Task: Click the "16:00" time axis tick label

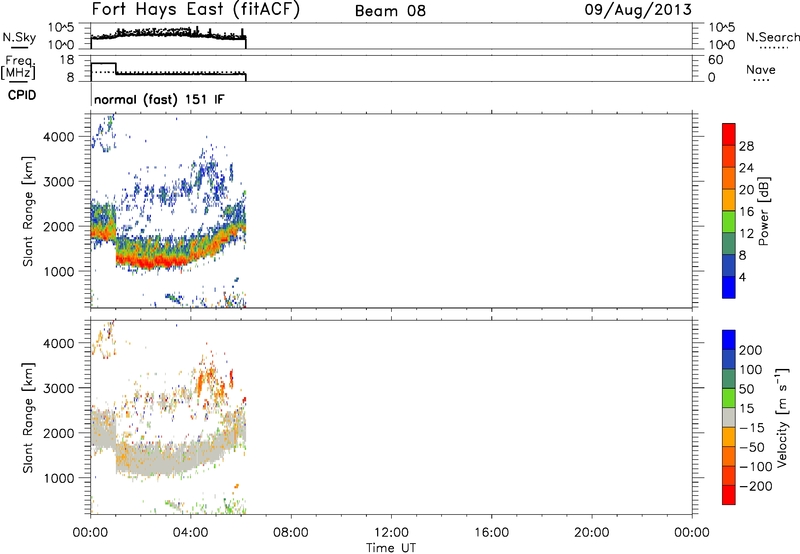Action: pyautogui.click(x=491, y=533)
